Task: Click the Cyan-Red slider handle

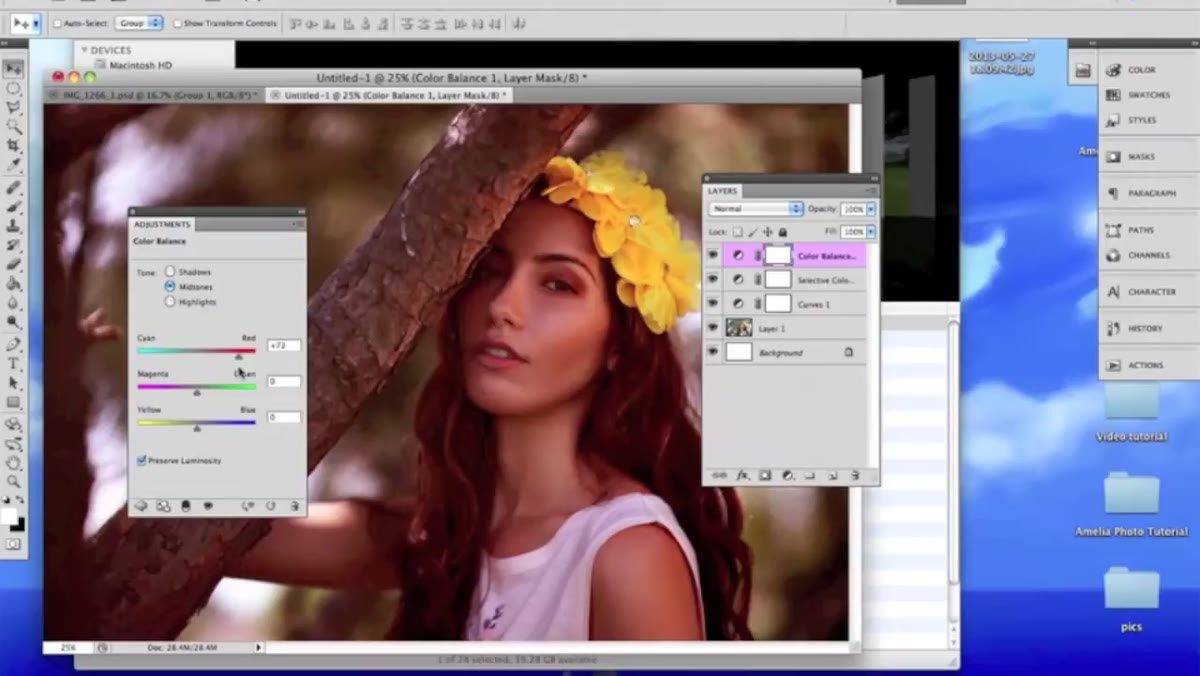Action: click(239, 357)
